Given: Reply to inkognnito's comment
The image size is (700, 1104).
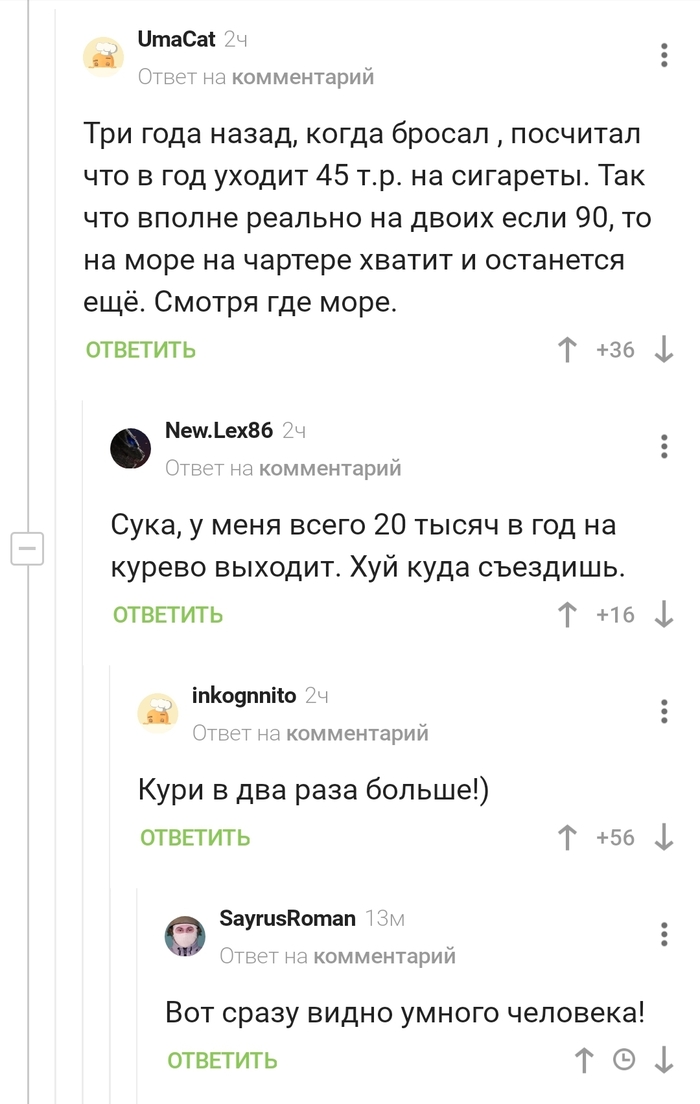Looking at the screenshot, I should coord(195,838).
